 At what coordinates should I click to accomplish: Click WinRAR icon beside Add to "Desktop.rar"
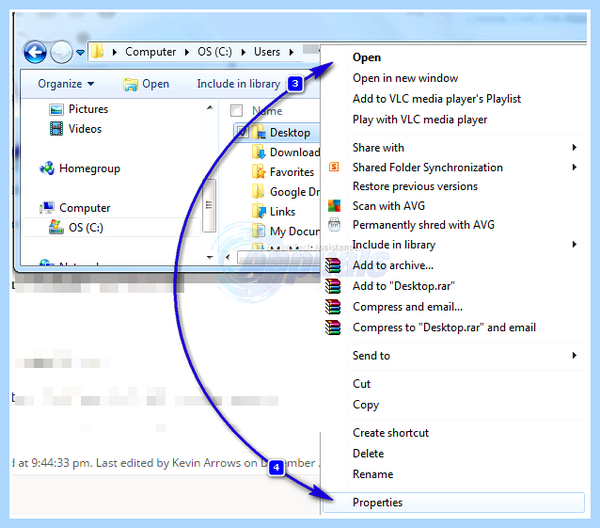click(333, 286)
